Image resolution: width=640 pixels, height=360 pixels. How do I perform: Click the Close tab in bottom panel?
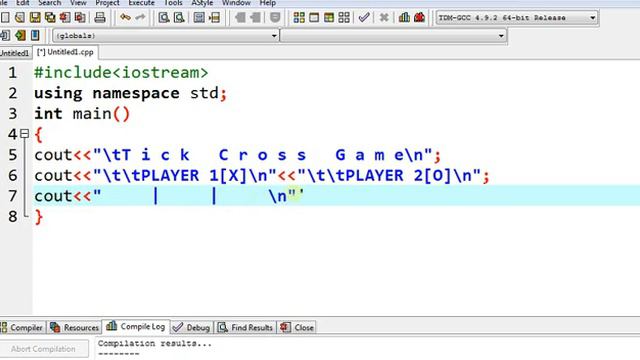(298, 327)
